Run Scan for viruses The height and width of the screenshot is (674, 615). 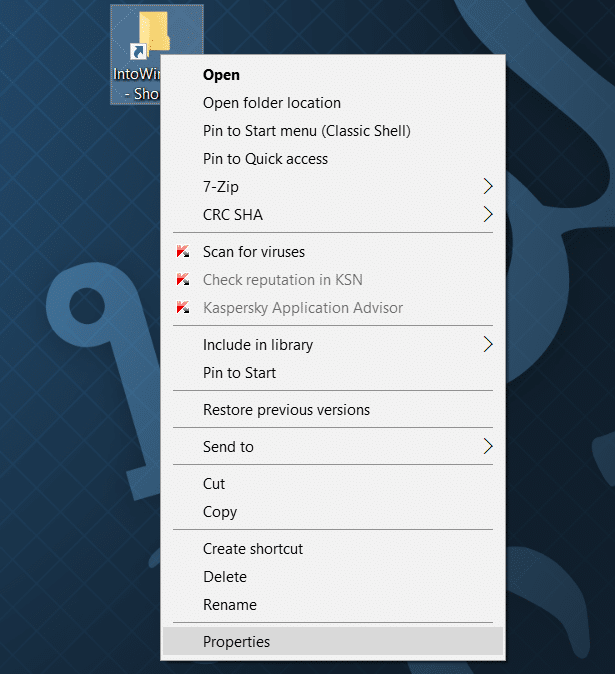[333, 251]
